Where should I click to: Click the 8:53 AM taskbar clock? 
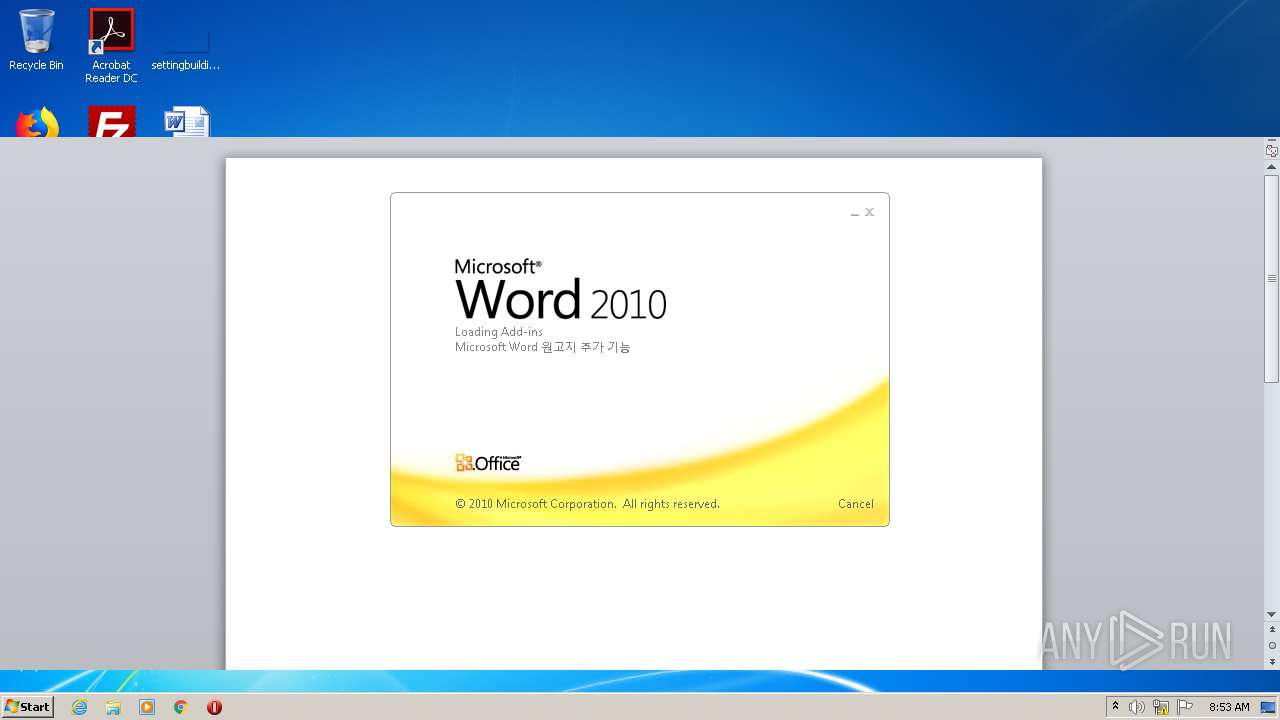(x=1229, y=707)
